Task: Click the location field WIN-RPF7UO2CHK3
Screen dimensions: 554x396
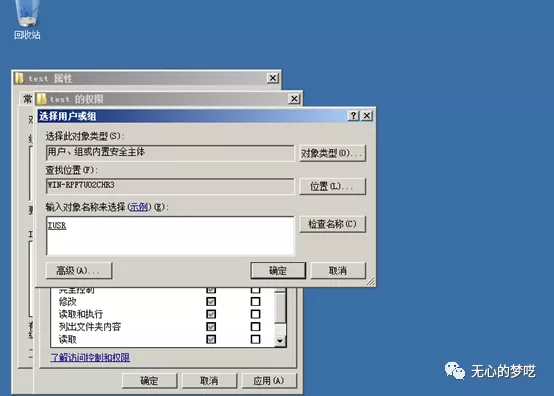Action: tap(170, 186)
